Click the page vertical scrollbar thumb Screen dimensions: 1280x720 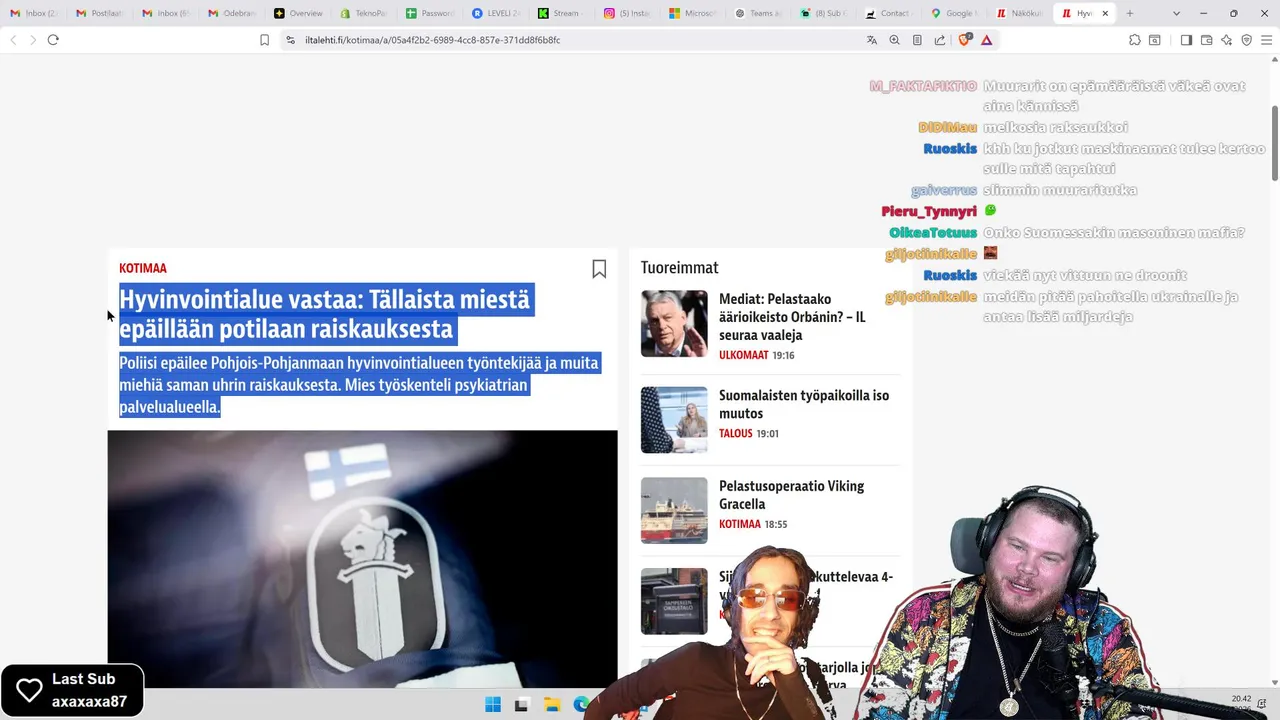[1274, 142]
